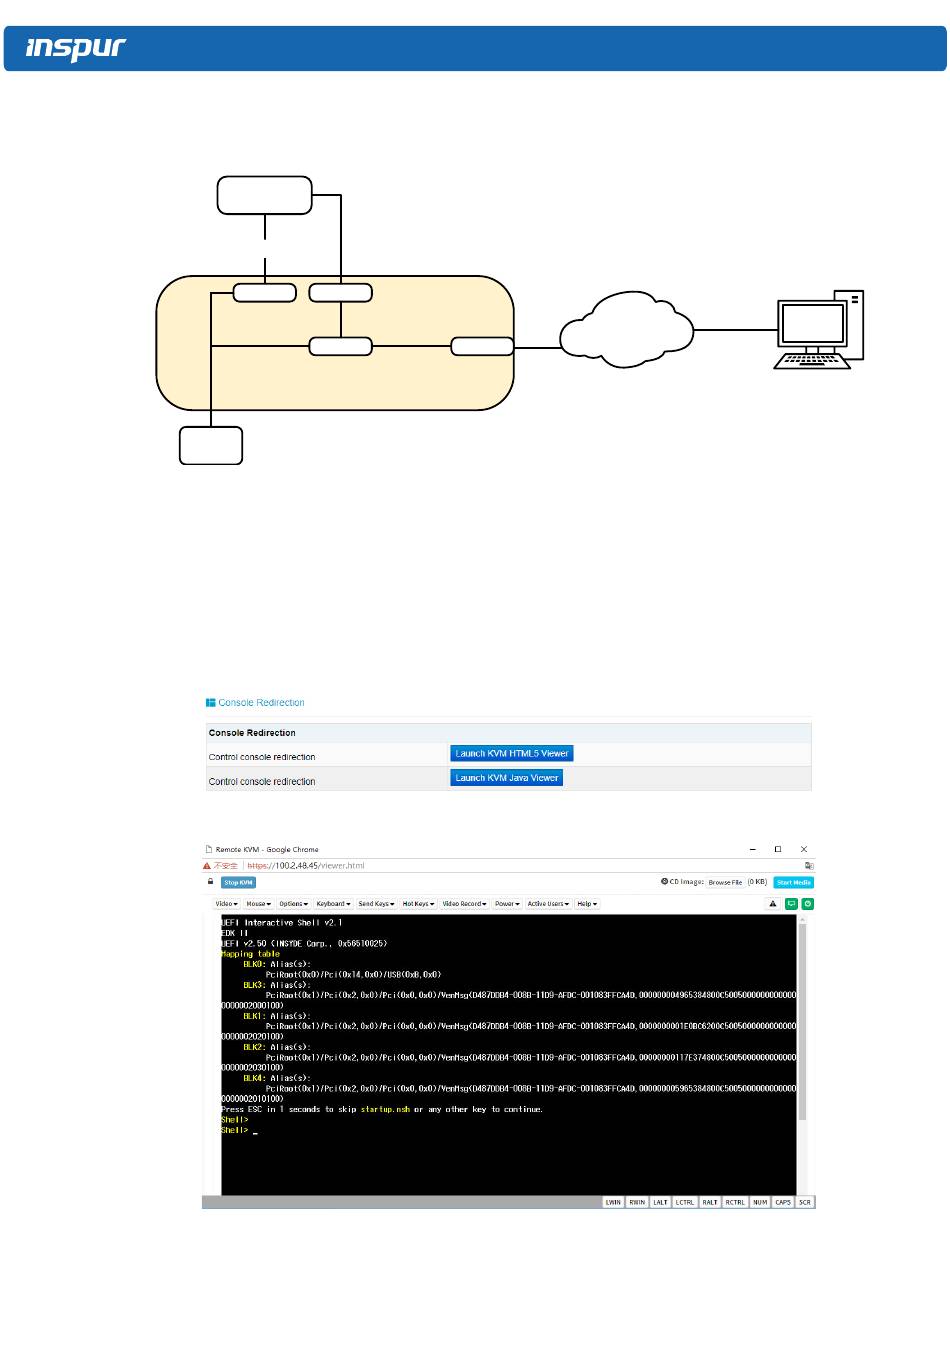
Task: Click the cloud shape in network diagram
Action: (x=626, y=328)
